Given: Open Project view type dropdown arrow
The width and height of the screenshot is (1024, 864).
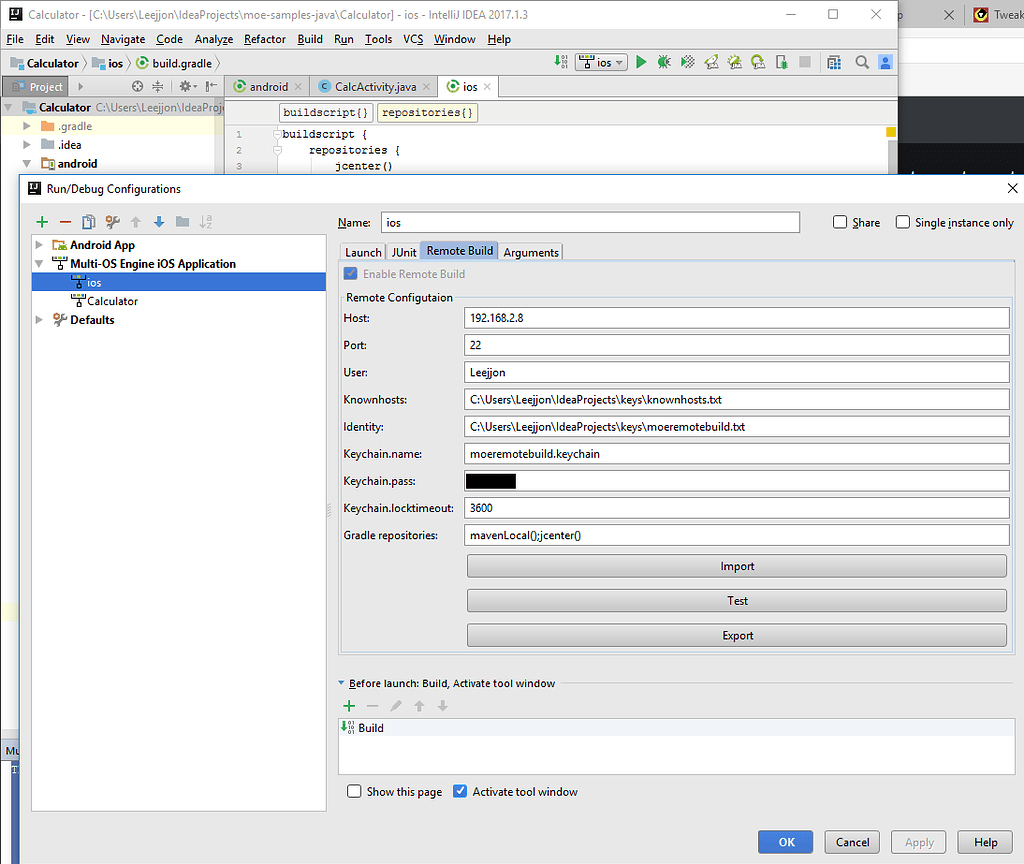Looking at the screenshot, I should [80, 86].
